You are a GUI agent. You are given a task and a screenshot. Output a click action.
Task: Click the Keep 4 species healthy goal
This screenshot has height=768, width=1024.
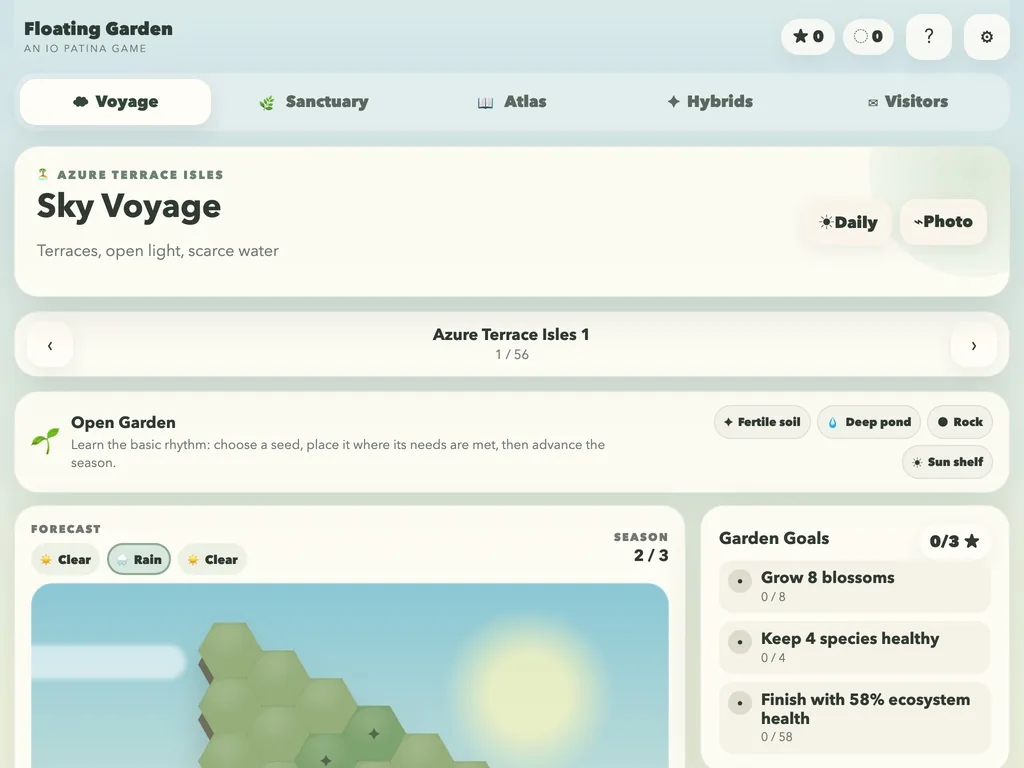[x=855, y=647]
